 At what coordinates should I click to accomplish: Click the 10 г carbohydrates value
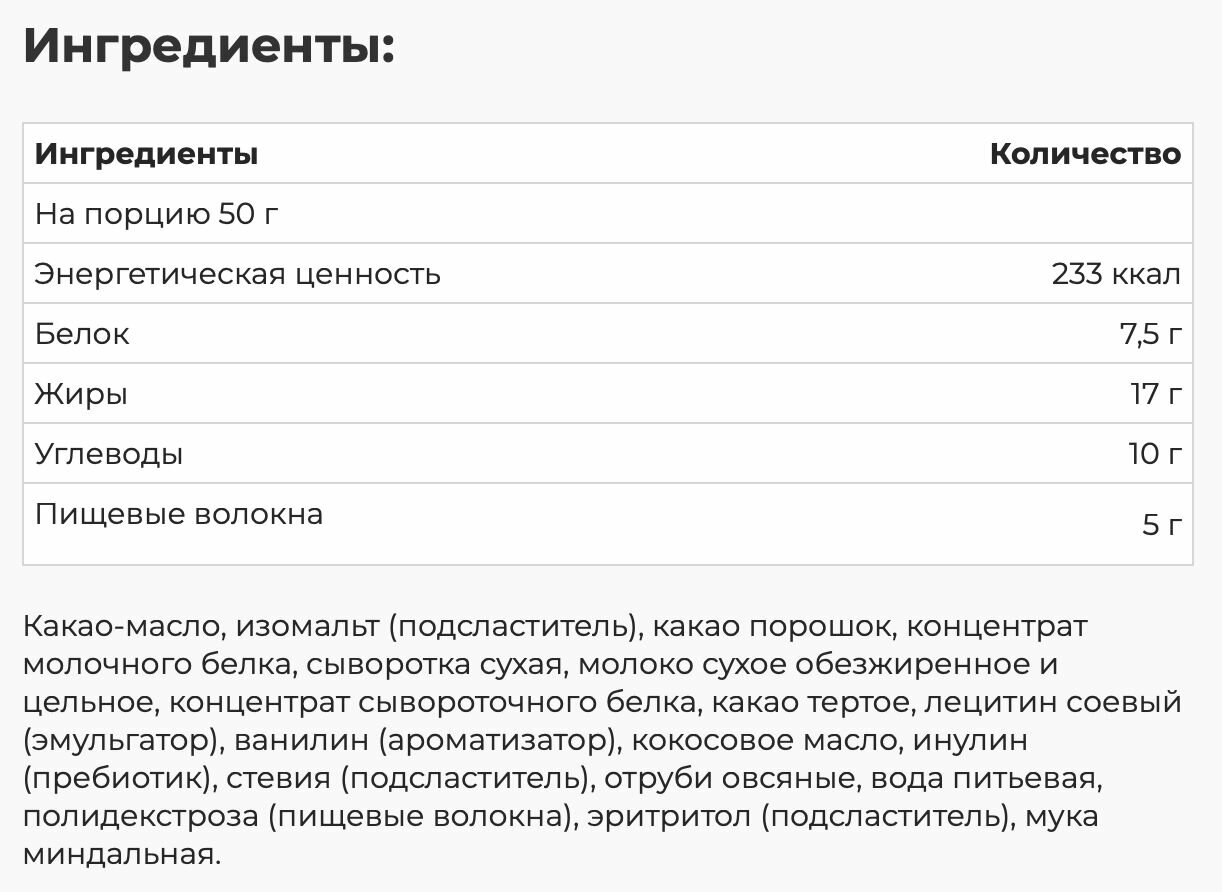click(x=1155, y=454)
